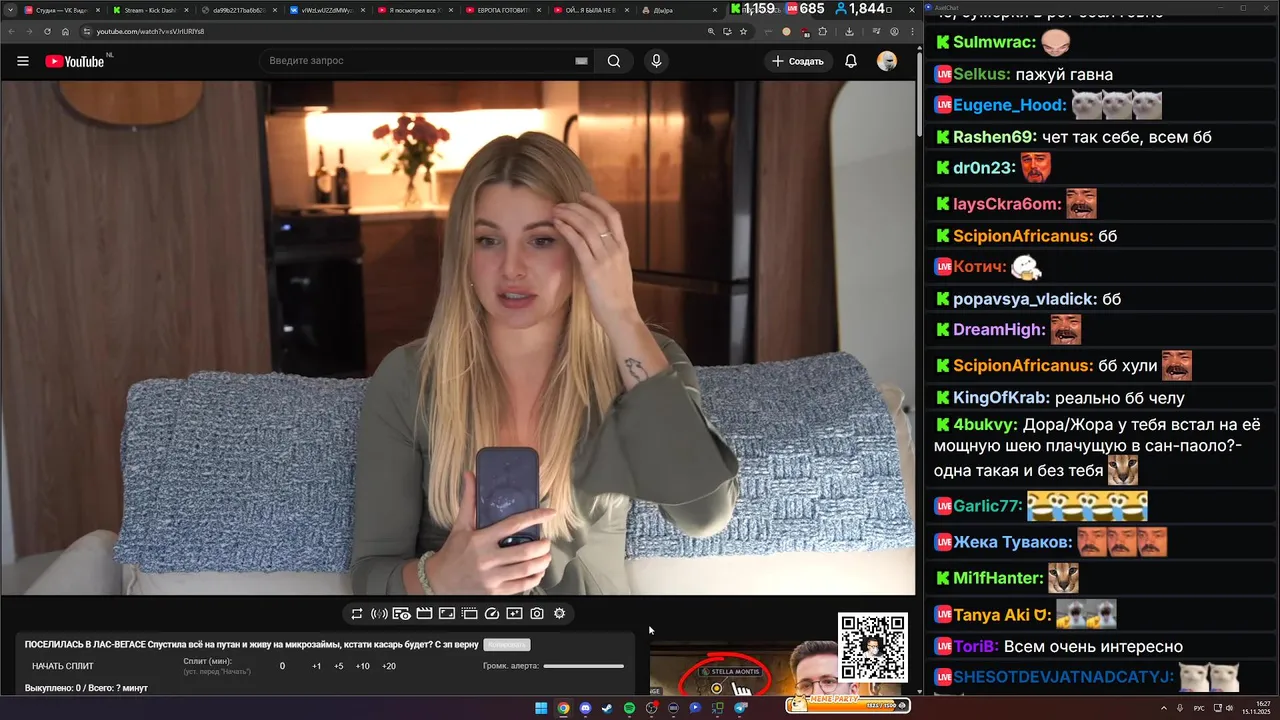
Task: Open the on-screen keyboard in search box
Action: coord(581,61)
